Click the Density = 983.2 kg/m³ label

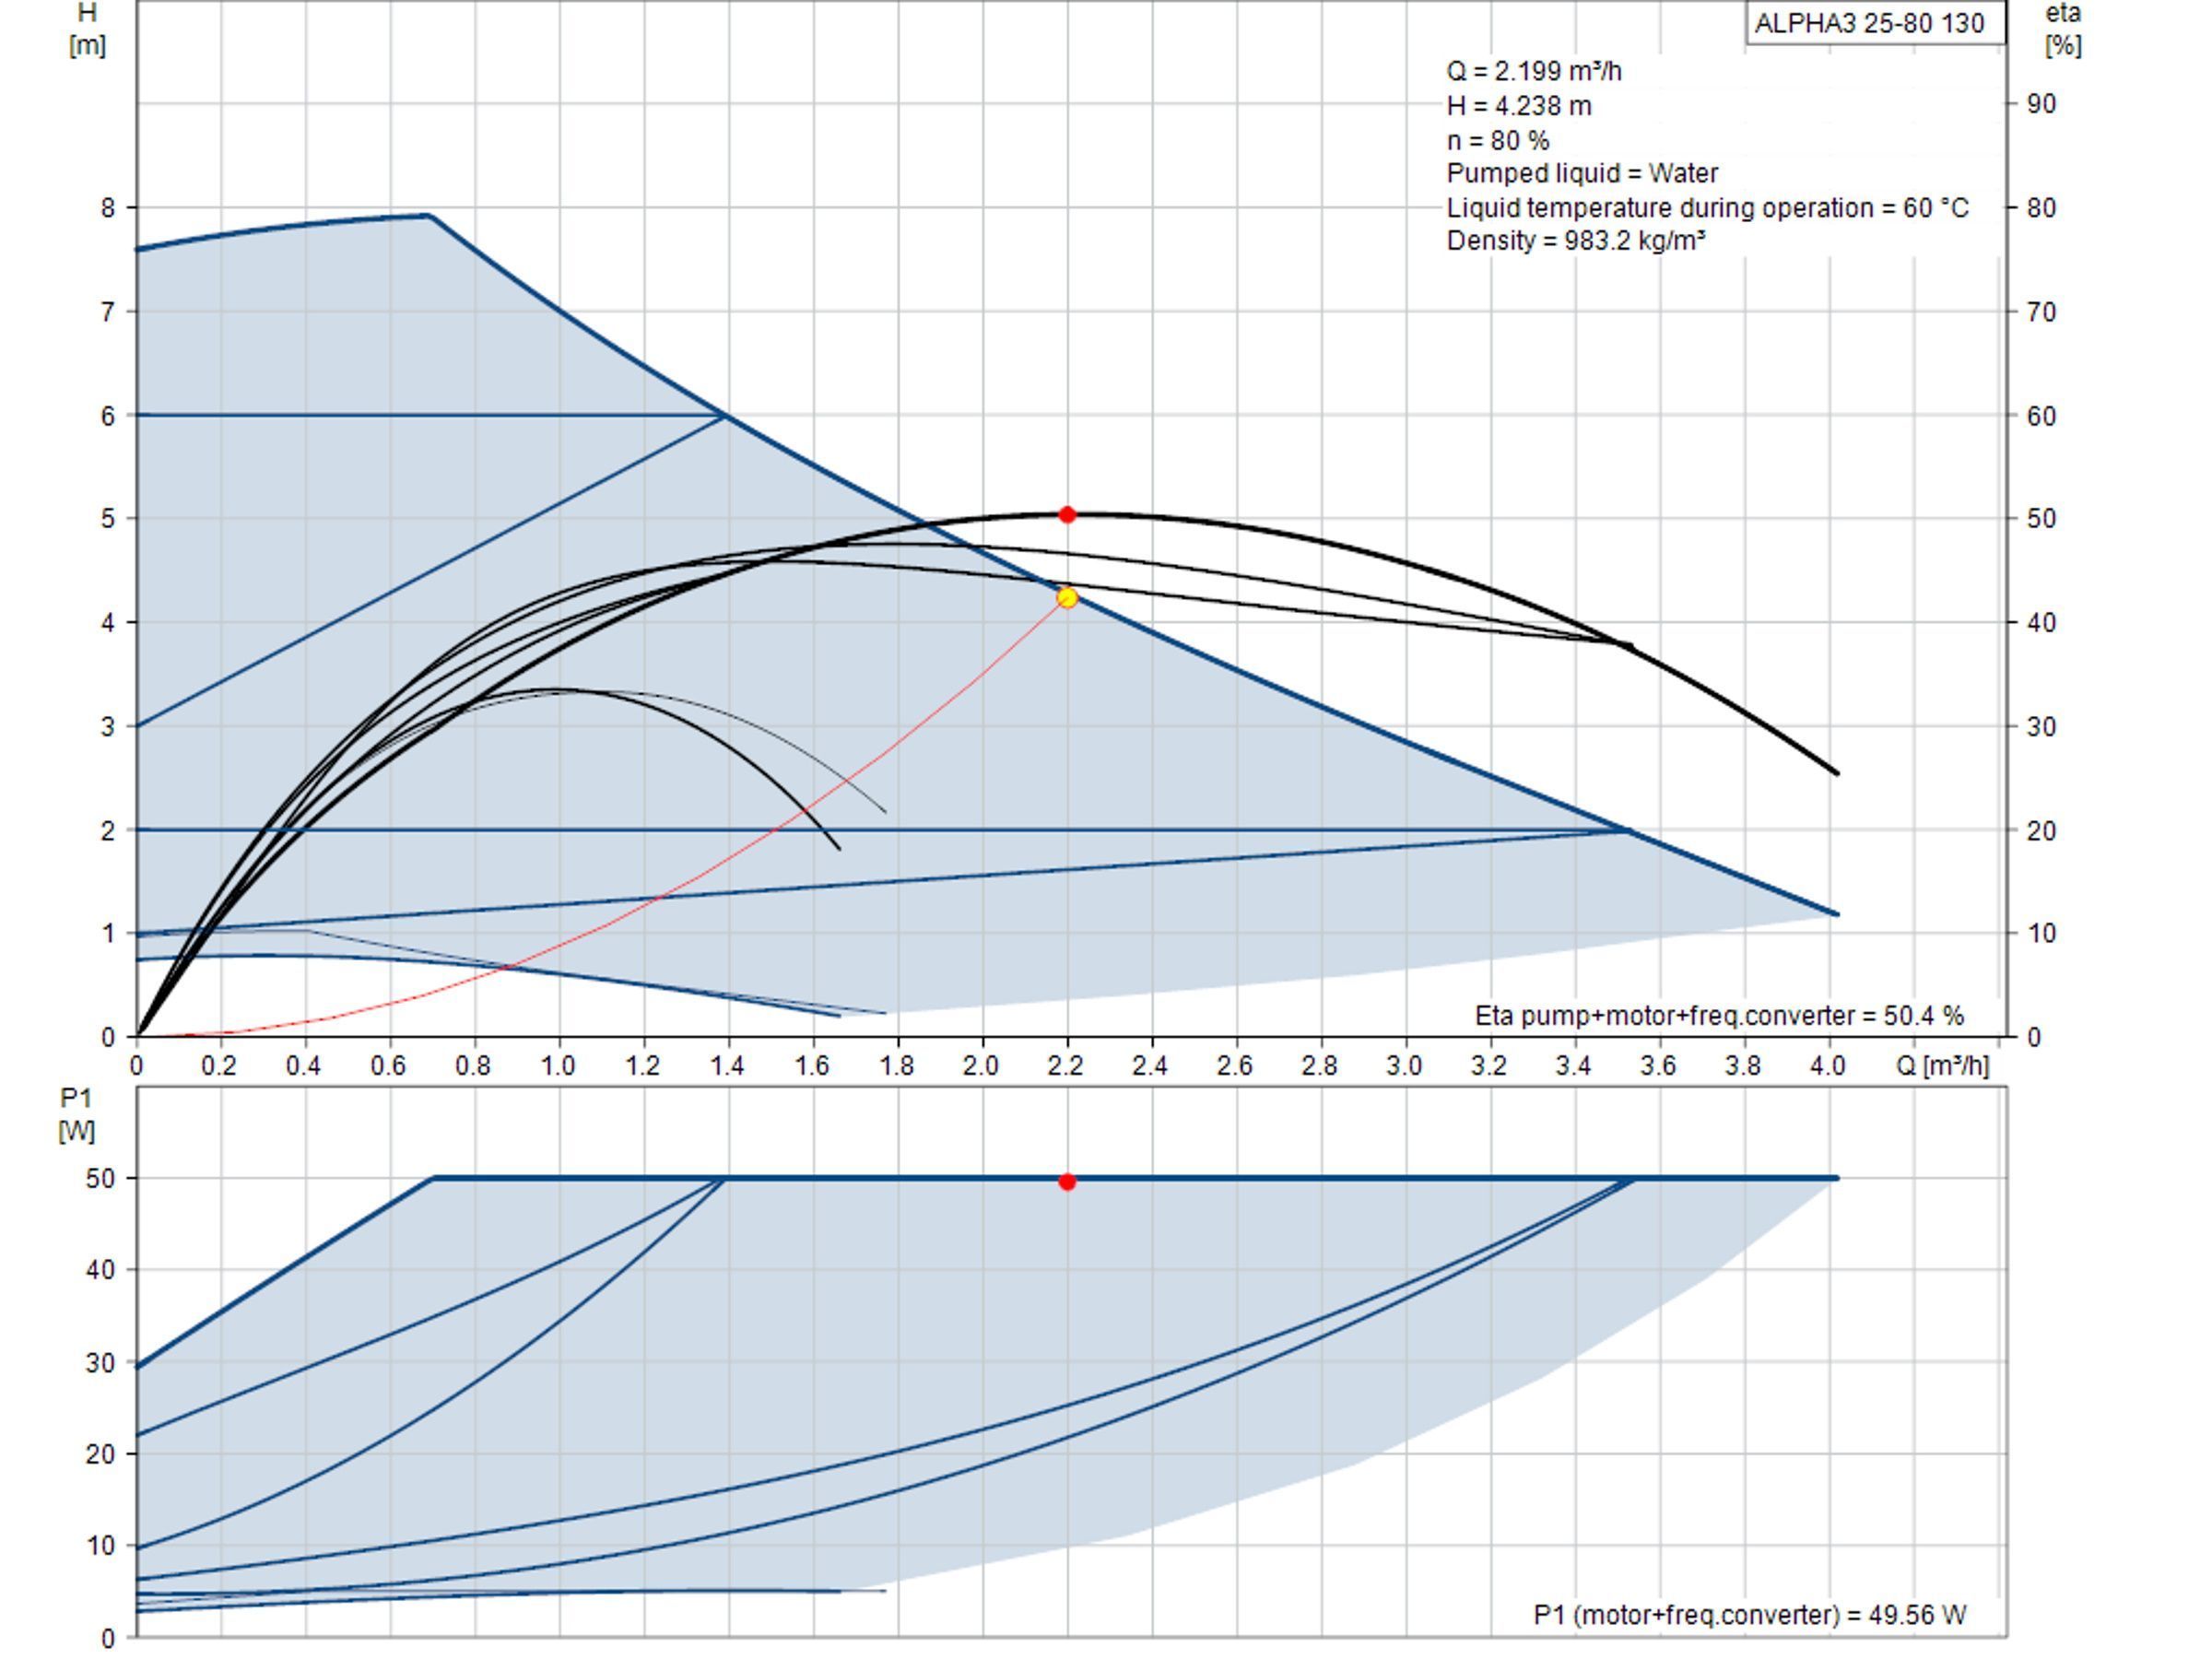tap(1576, 241)
